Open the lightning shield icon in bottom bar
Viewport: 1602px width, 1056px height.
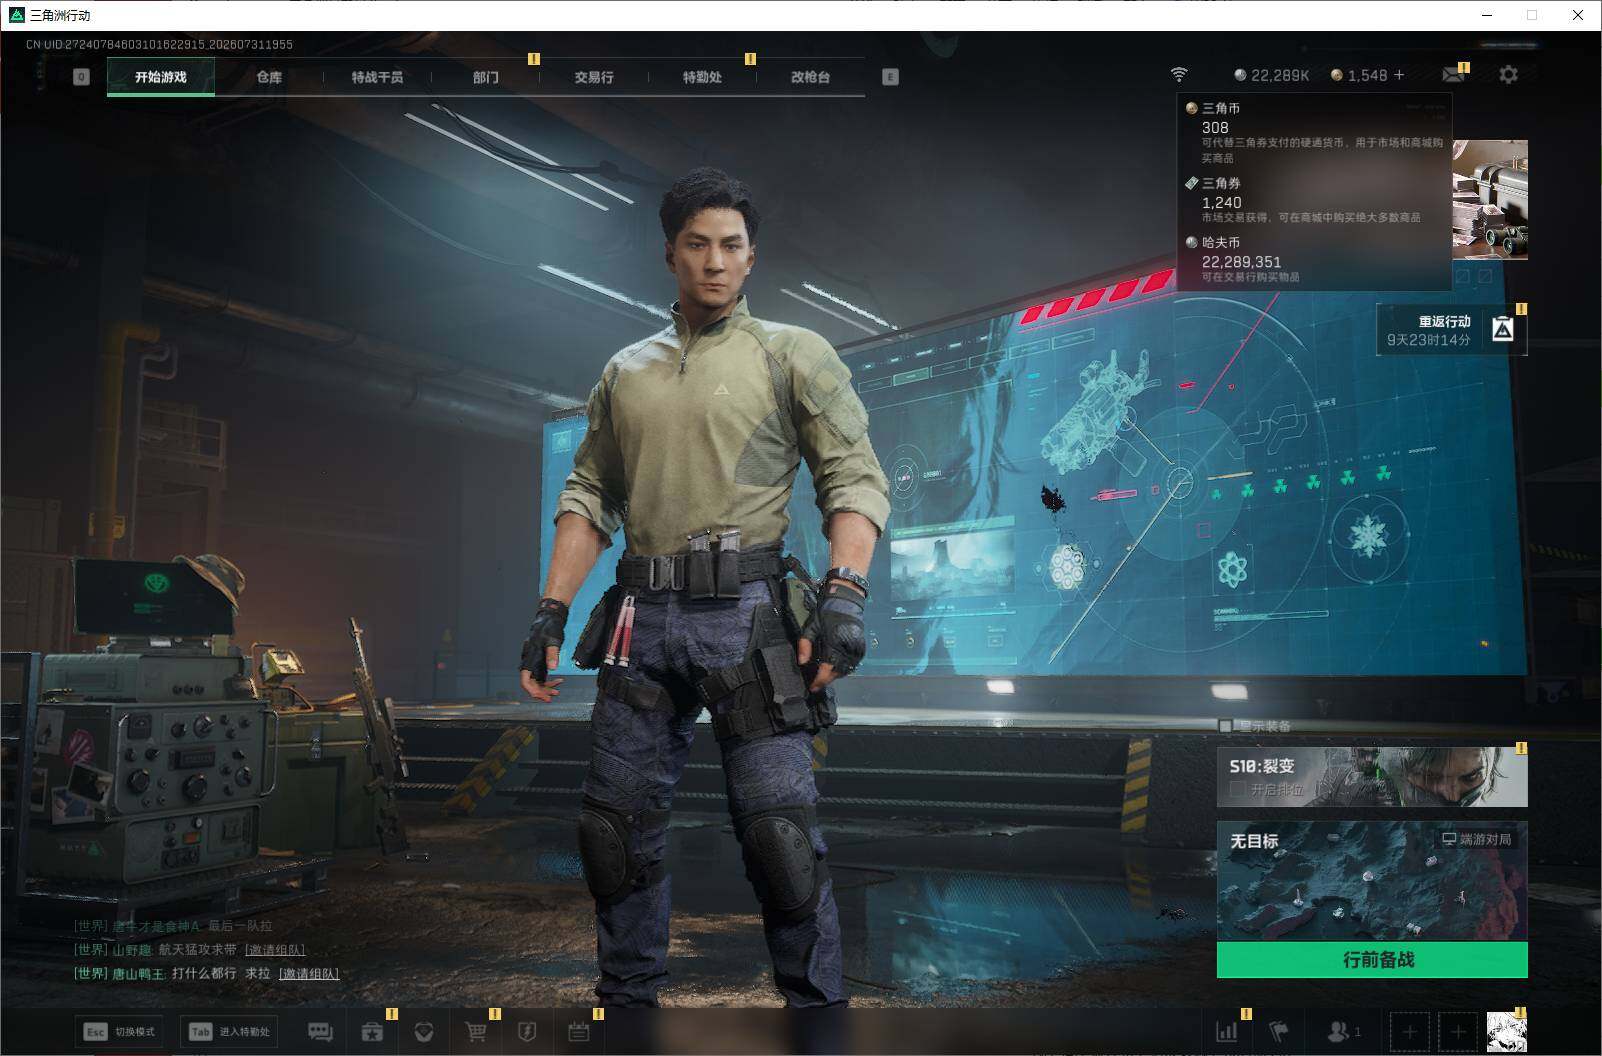coord(527,1032)
